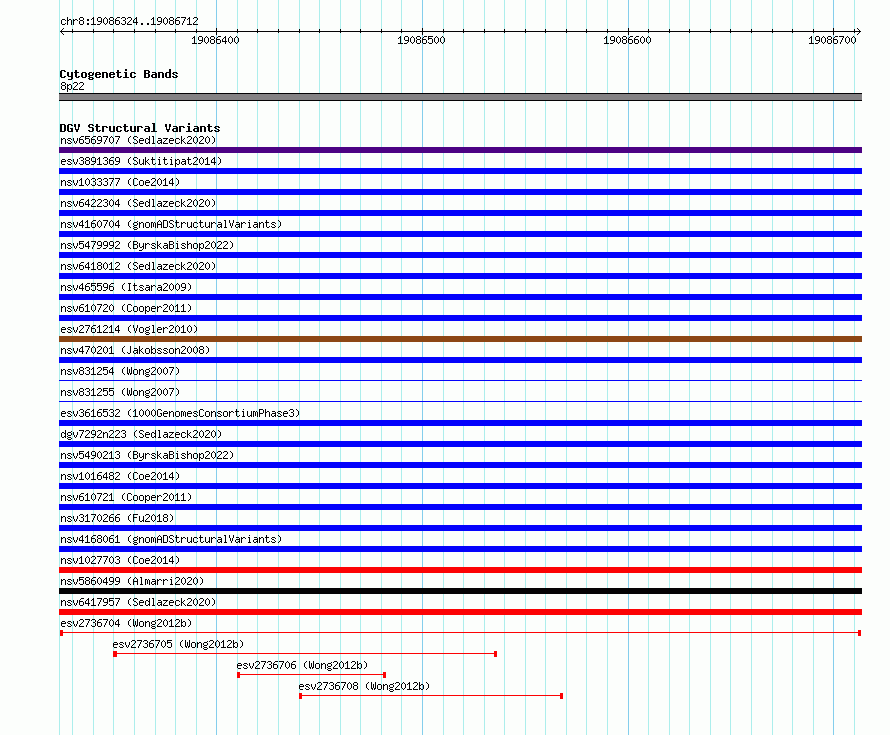The width and height of the screenshot is (890, 735).
Task: Click the DGV Structural Variants track title
Action: tap(140, 128)
